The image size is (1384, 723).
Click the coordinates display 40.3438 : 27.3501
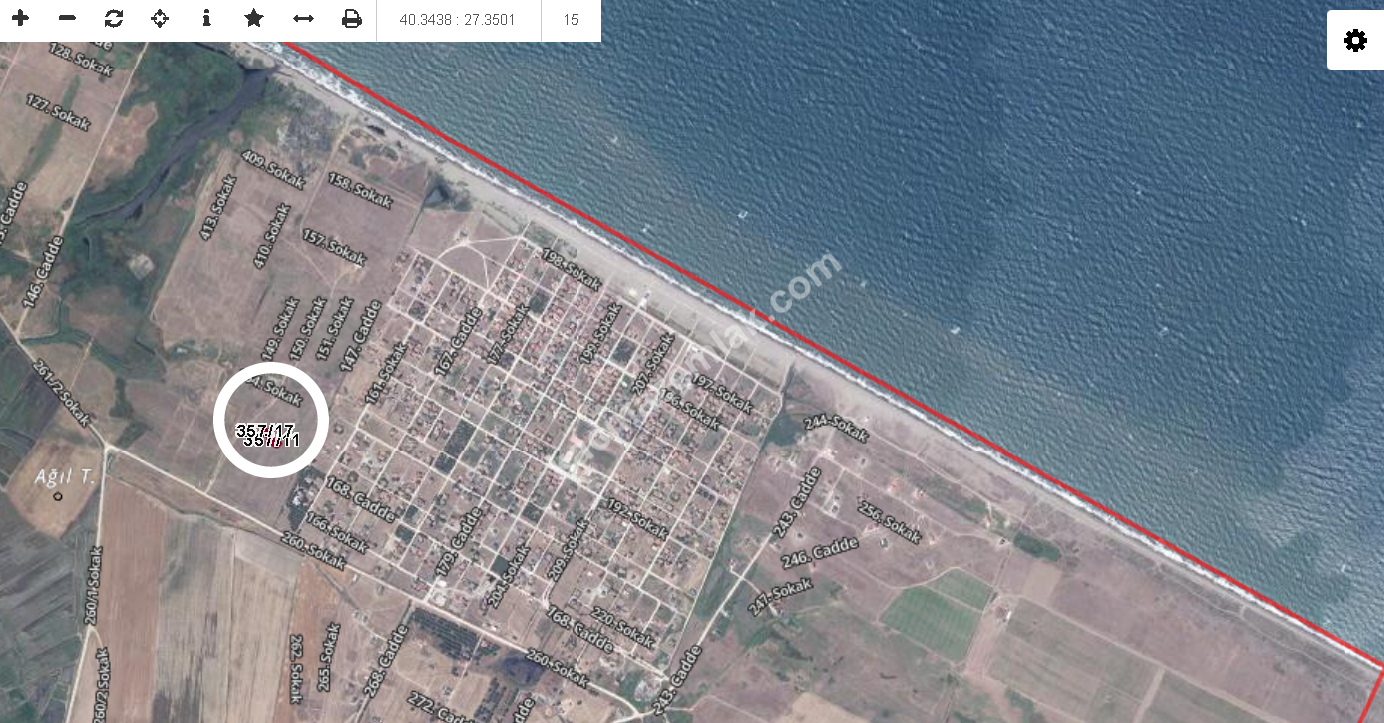tap(457, 20)
